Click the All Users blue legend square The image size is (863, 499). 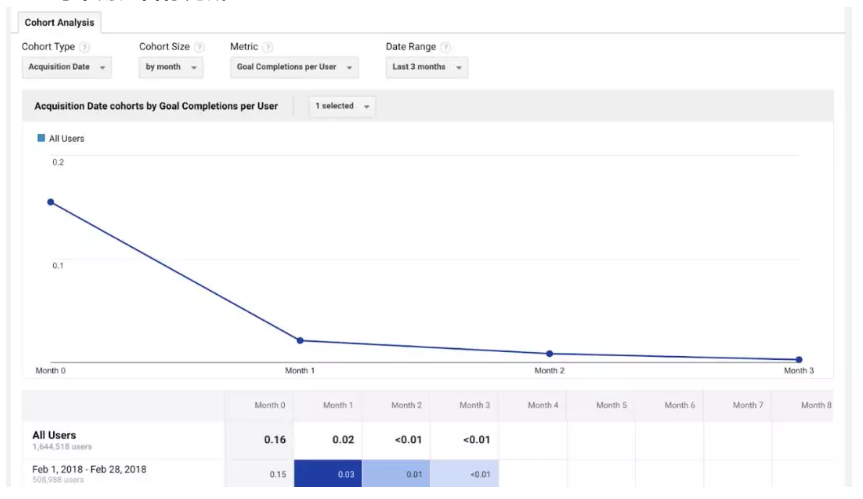[x=39, y=139]
